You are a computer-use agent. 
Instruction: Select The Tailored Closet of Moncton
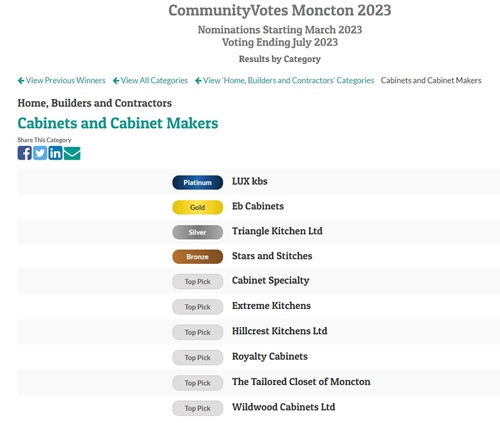301,382
